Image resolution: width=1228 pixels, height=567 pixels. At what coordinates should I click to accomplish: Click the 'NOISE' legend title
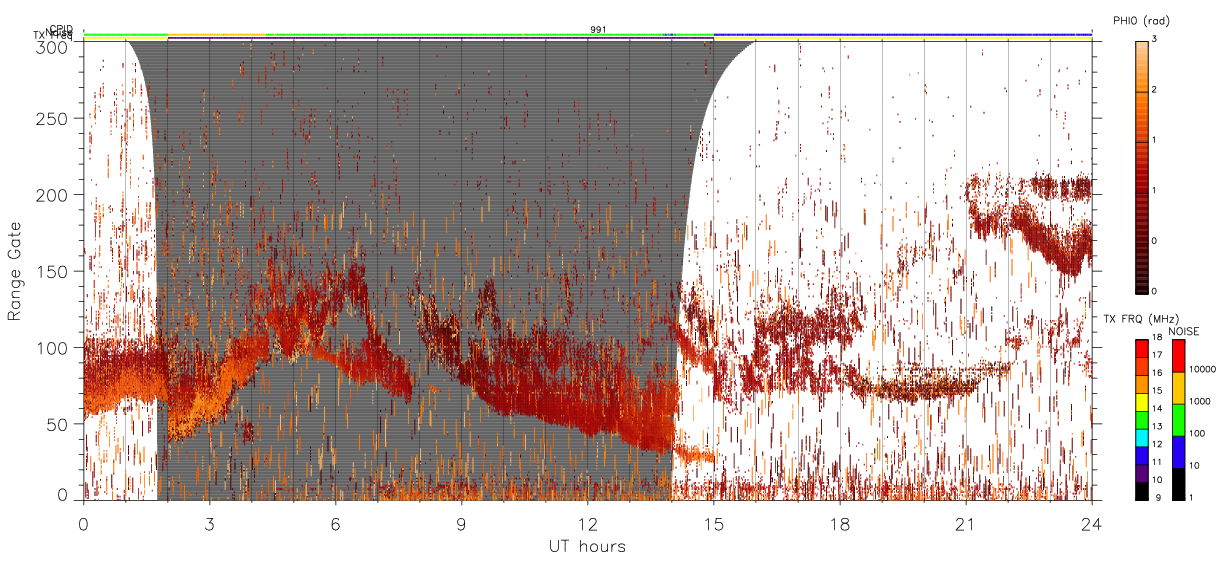(x=1184, y=331)
